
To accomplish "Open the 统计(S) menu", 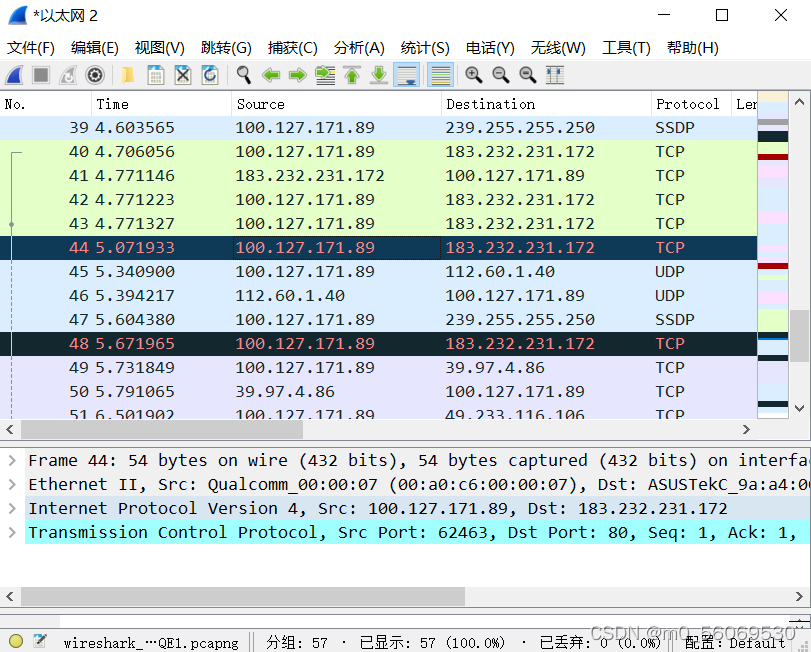I will tap(424, 47).
